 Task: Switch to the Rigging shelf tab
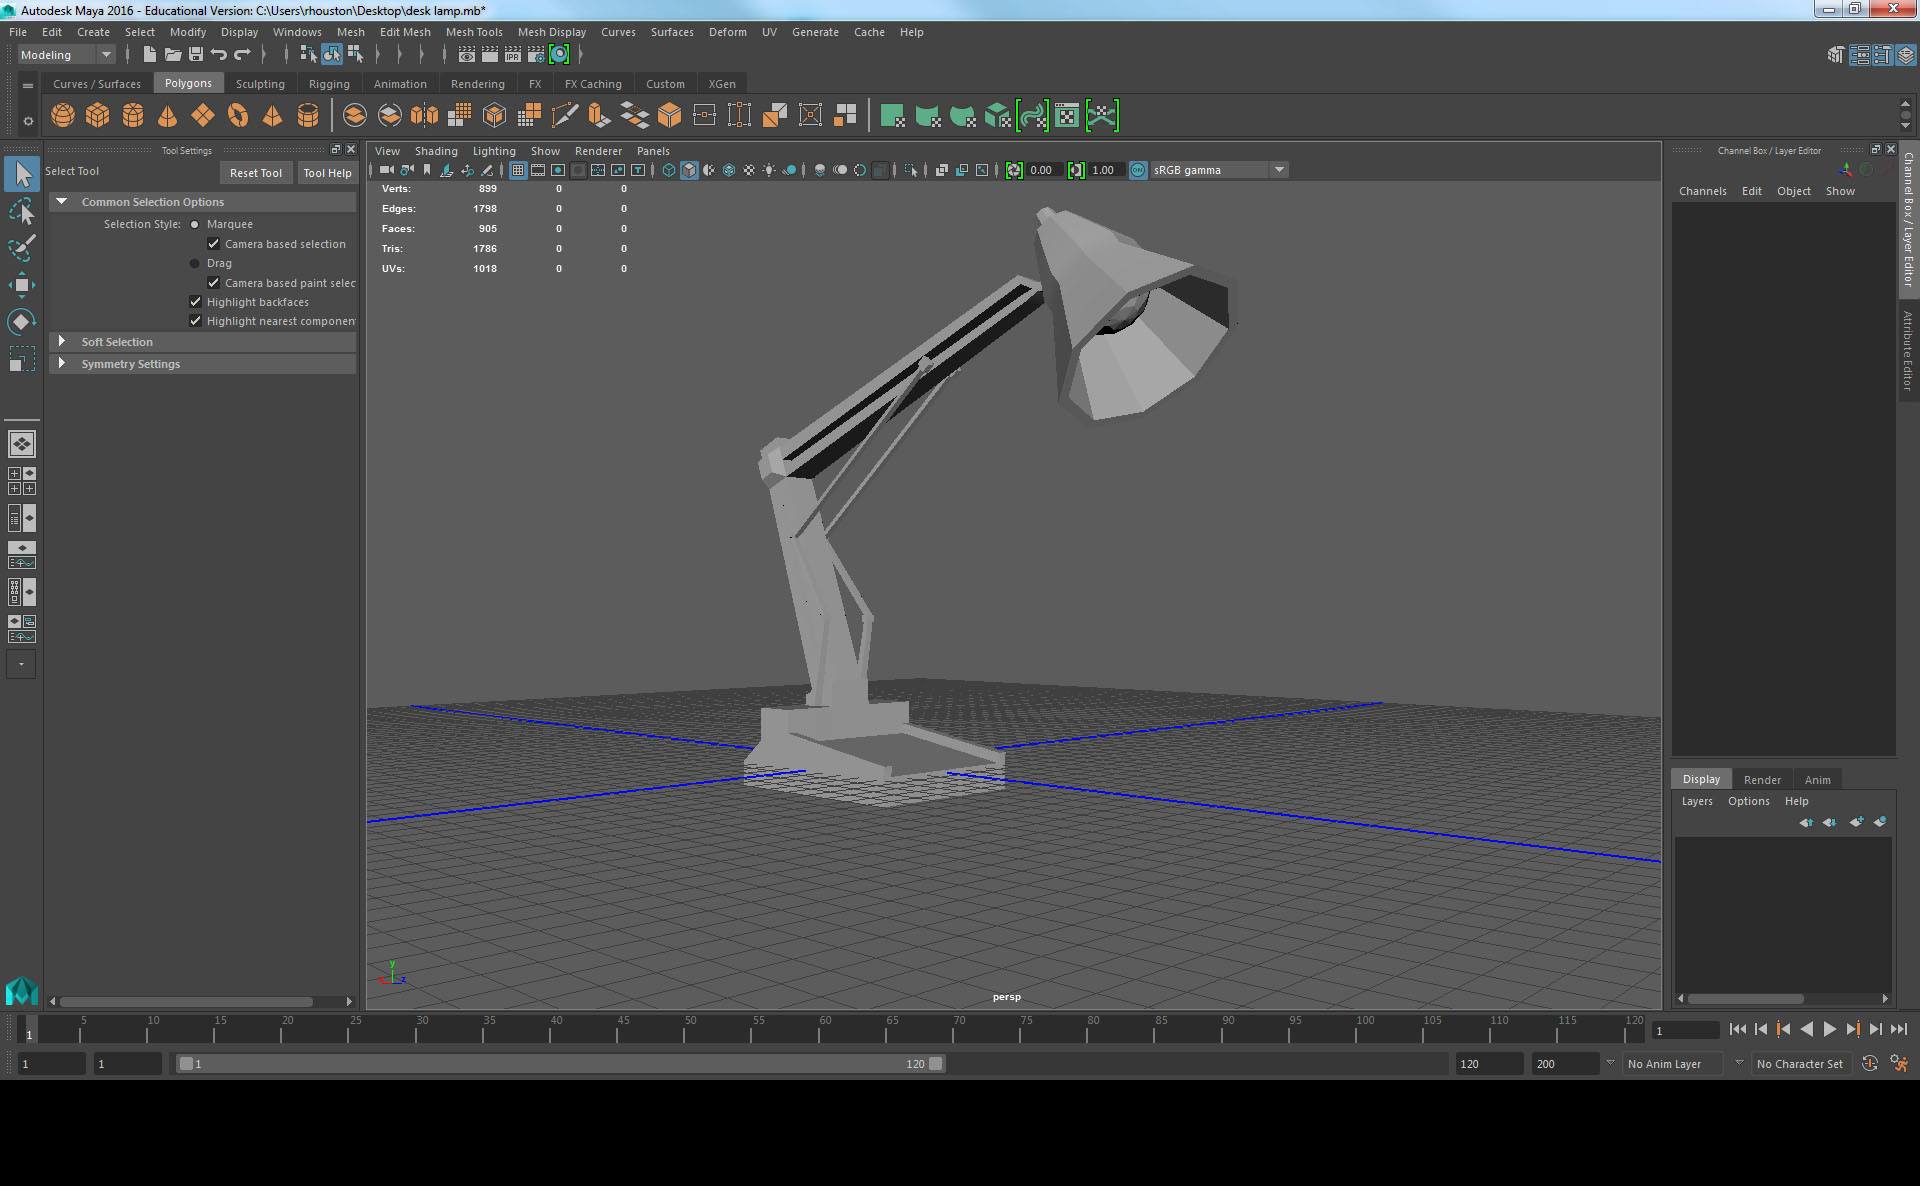click(329, 84)
